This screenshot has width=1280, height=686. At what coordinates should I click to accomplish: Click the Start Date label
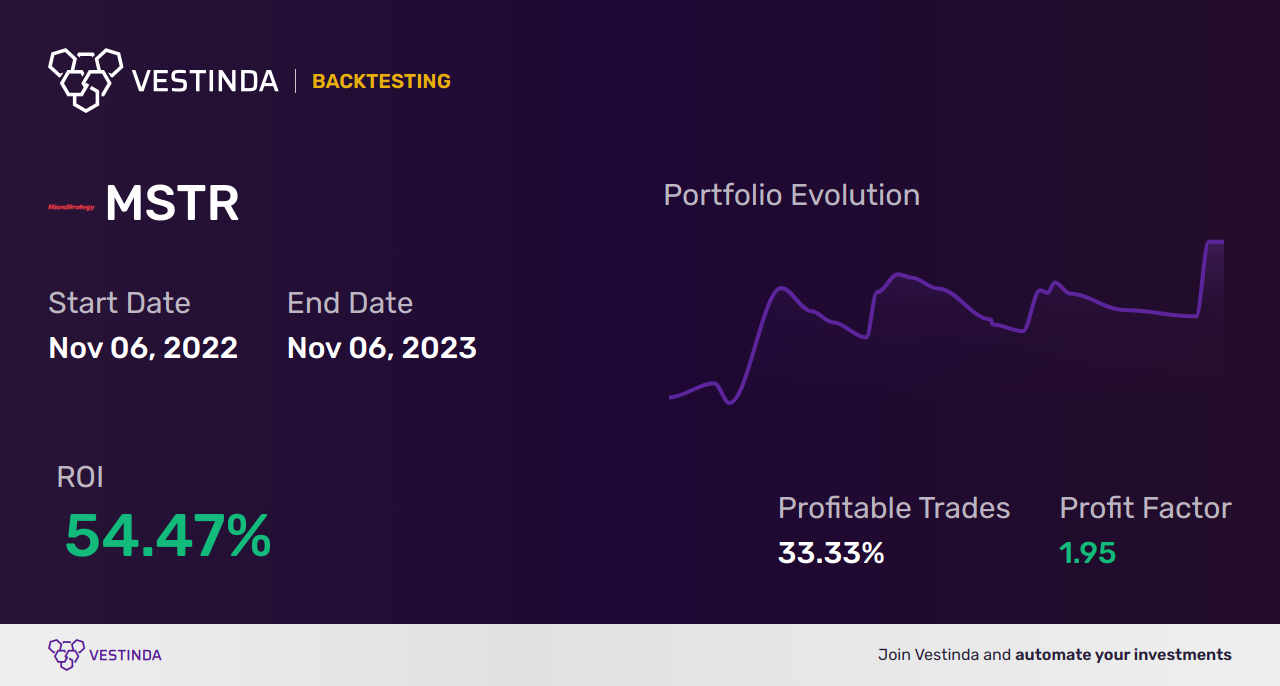point(119,303)
